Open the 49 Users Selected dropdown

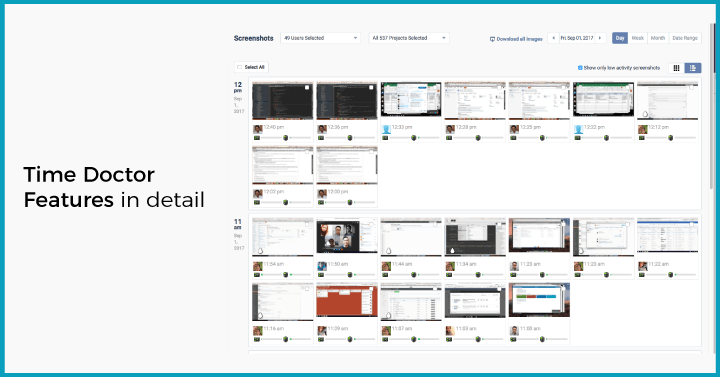(x=321, y=38)
